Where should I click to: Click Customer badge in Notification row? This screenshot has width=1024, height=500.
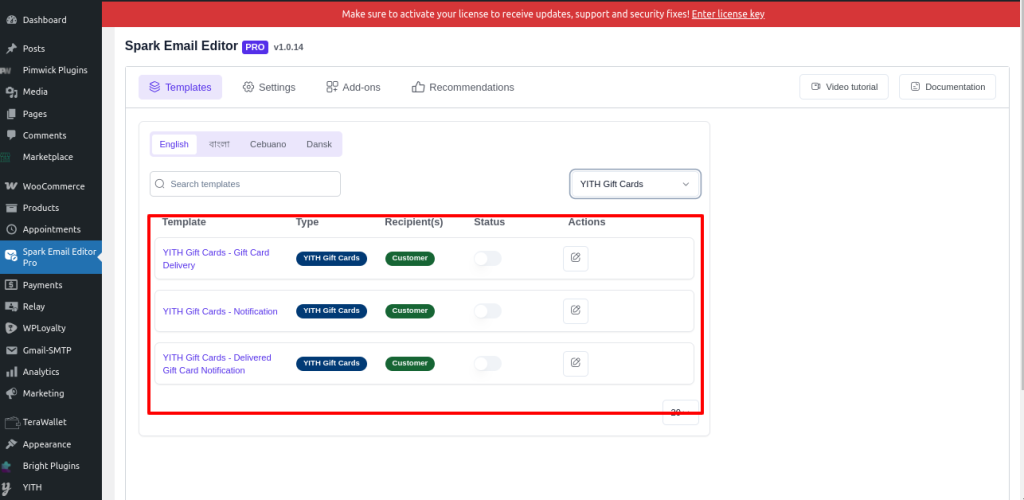pos(410,311)
